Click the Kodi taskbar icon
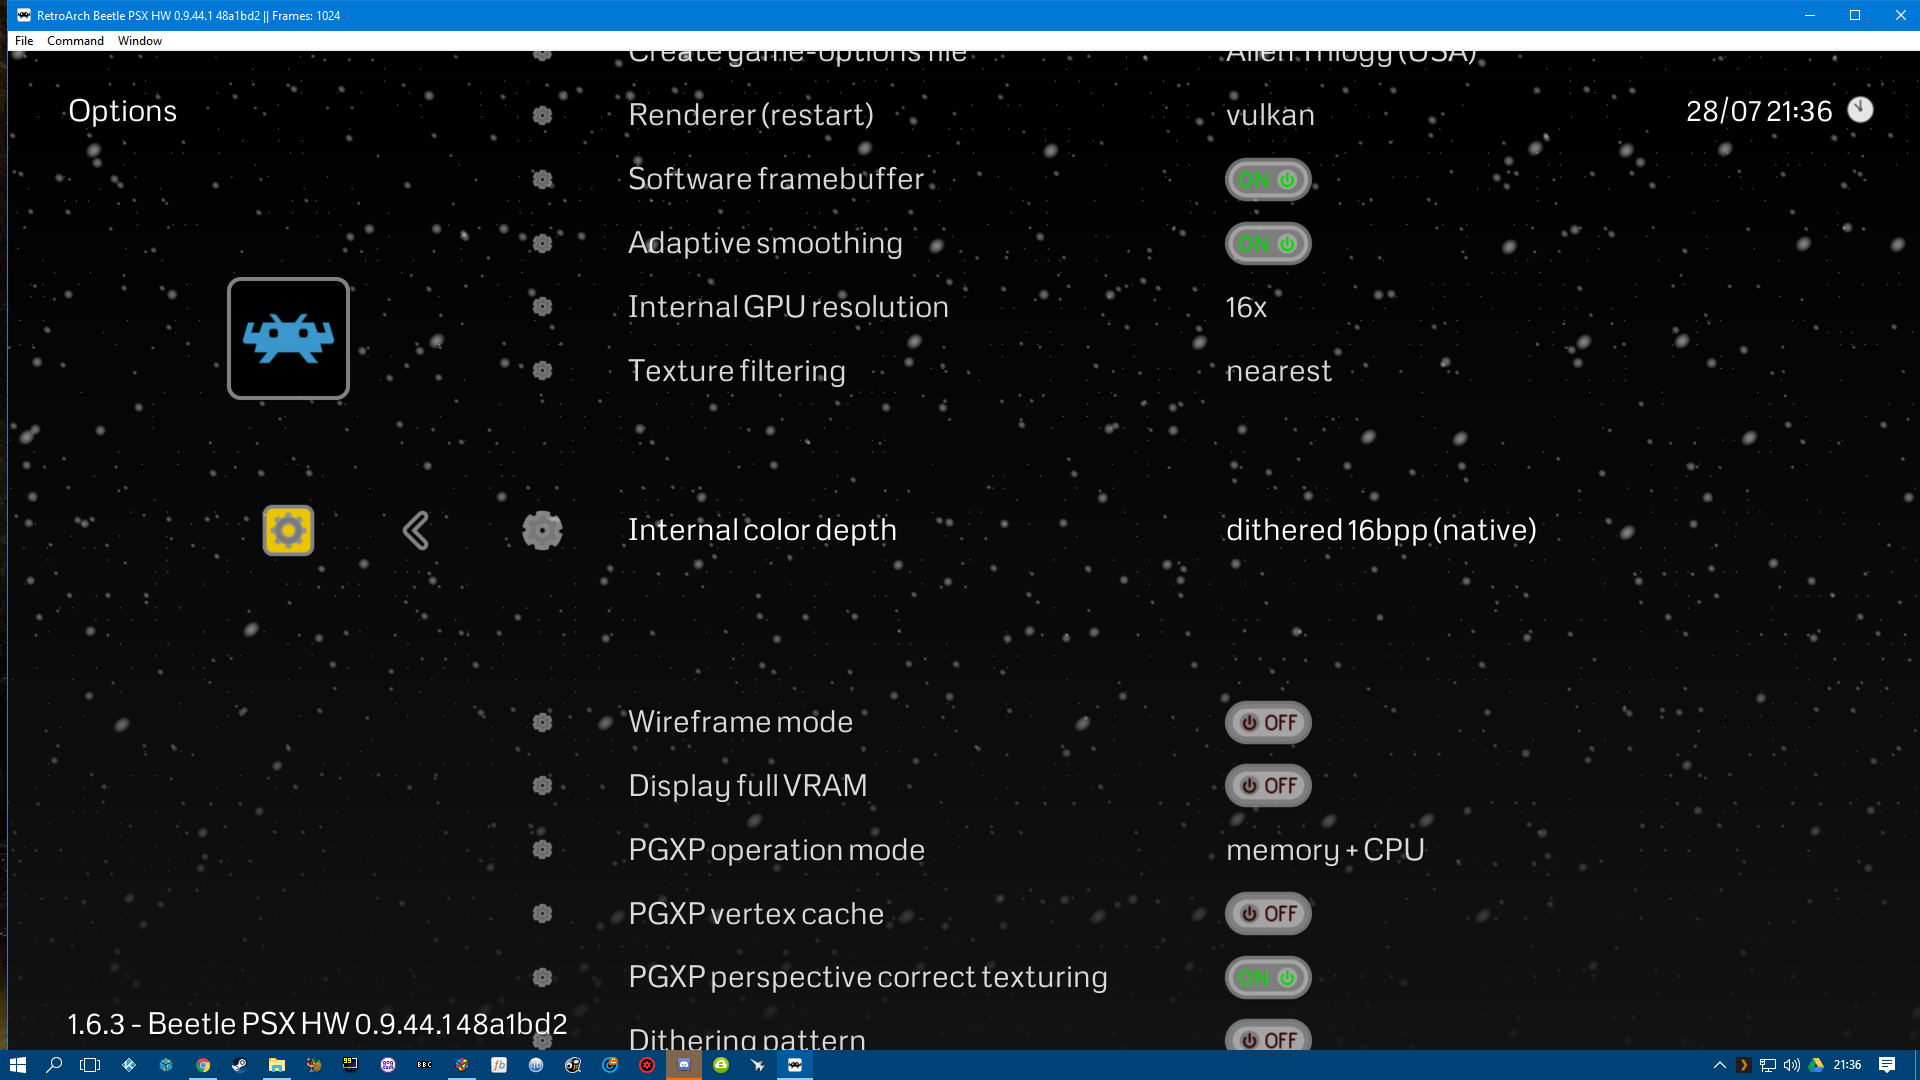The image size is (1920, 1080). click(129, 1065)
